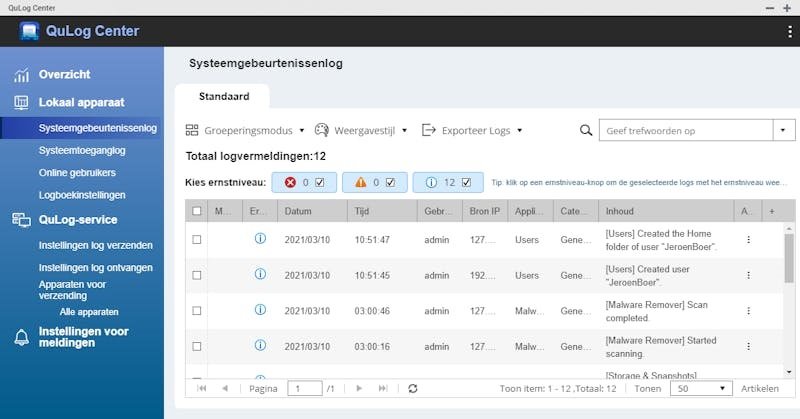Open Instellingen voor meldingen
The height and width of the screenshot is (419, 800).
pyautogui.click(x=84, y=337)
